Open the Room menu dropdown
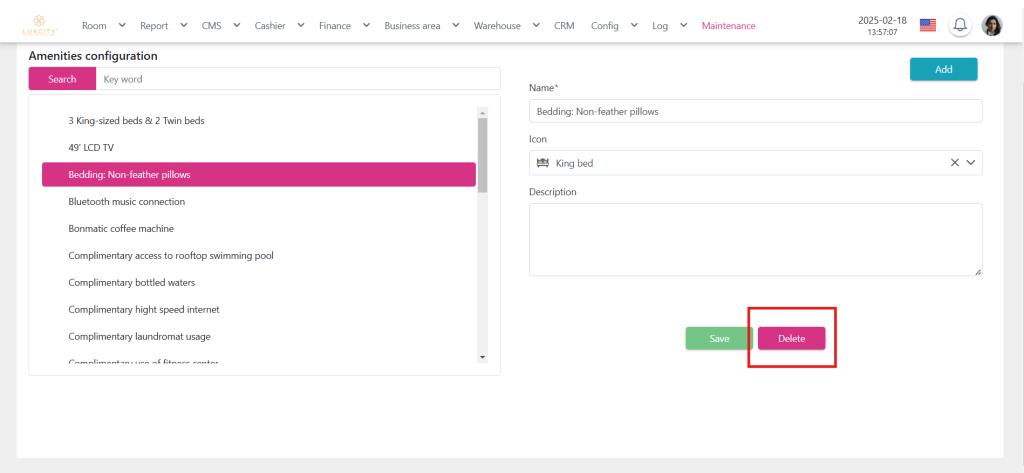Screen dimensions: 1024x473 point(104,26)
